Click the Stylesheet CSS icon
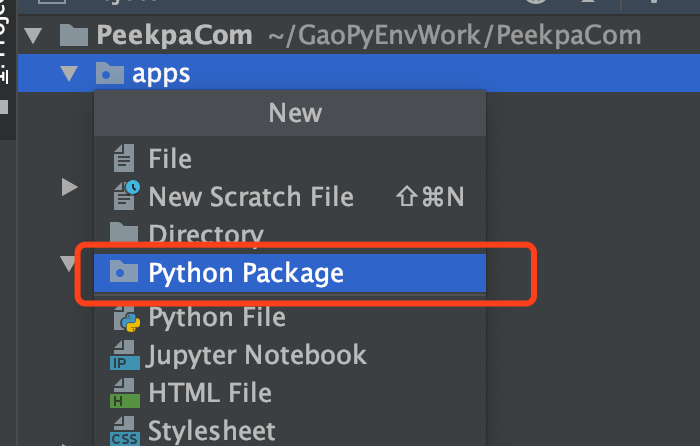This screenshot has width=700, height=446. pyautogui.click(x=125, y=431)
